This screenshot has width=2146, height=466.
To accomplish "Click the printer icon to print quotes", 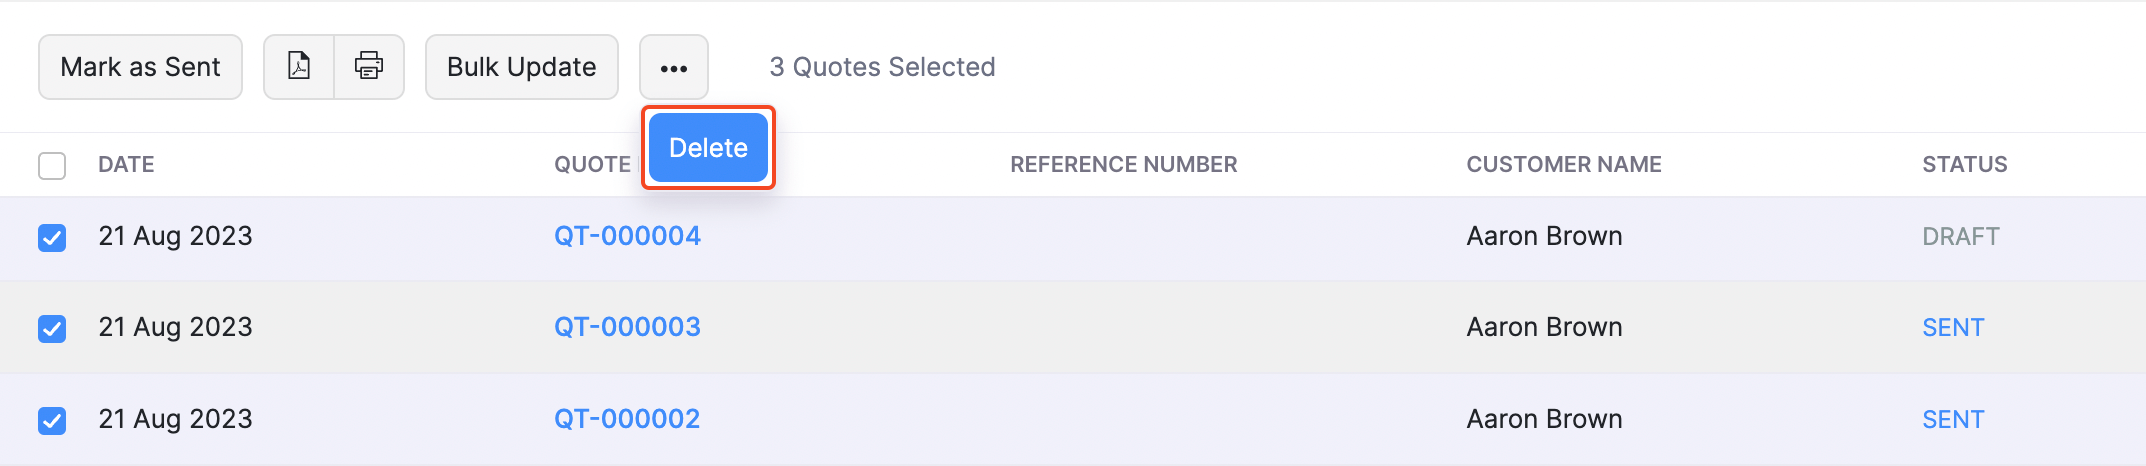I will click(369, 67).
